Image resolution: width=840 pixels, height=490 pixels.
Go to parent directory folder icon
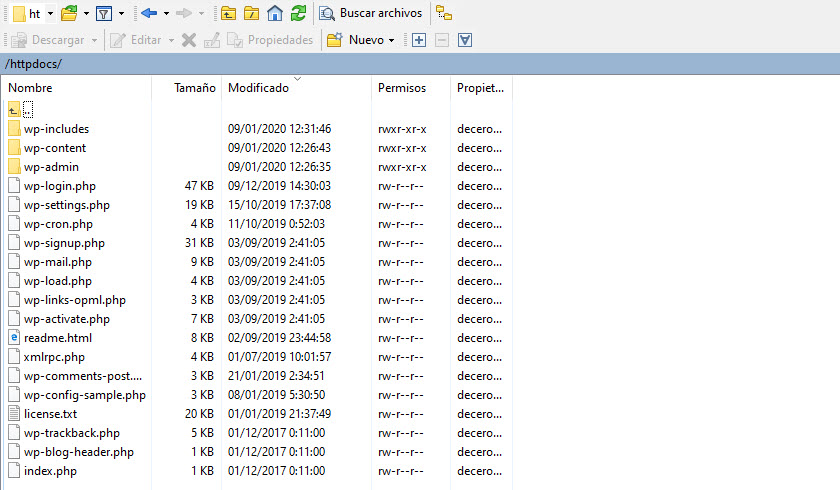point(228,13)
